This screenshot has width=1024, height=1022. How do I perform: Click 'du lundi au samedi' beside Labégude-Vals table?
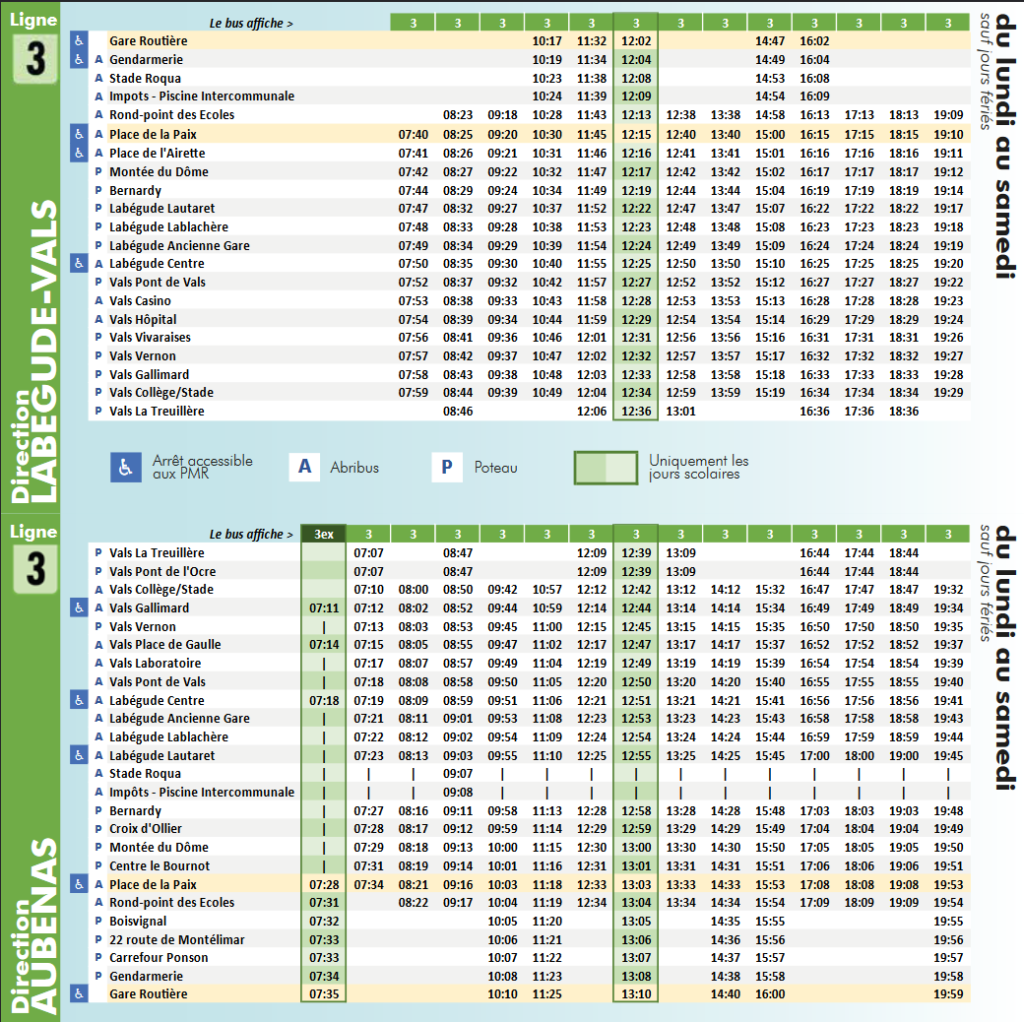[x=1006, y=148]
